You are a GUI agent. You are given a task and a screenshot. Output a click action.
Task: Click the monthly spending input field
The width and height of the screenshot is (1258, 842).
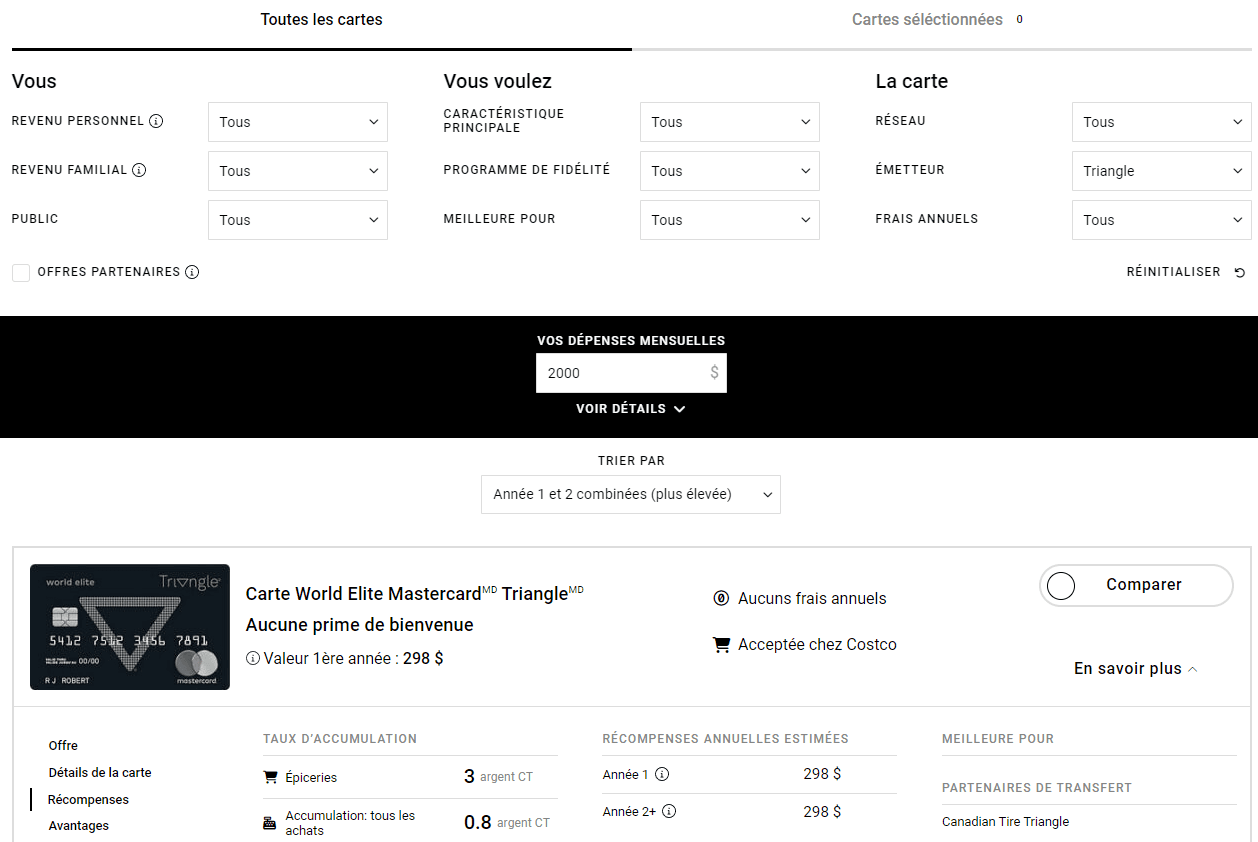click(x=622, y=373)
